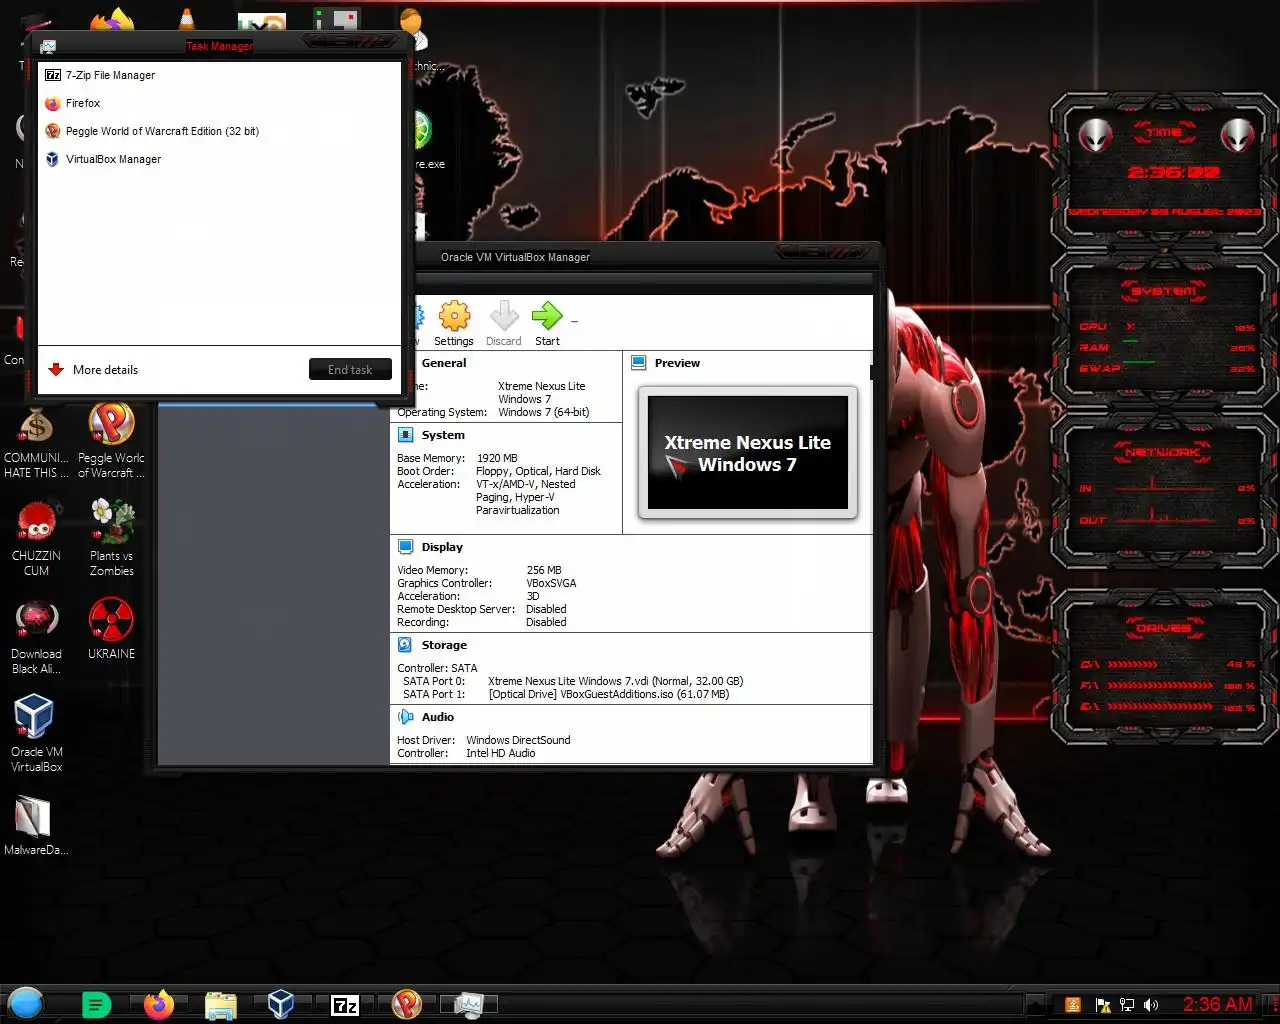Viewport: 1280px width, 1024px height.
Task: Click the DRIVES widget header
Action: (x=1164, y=628)
